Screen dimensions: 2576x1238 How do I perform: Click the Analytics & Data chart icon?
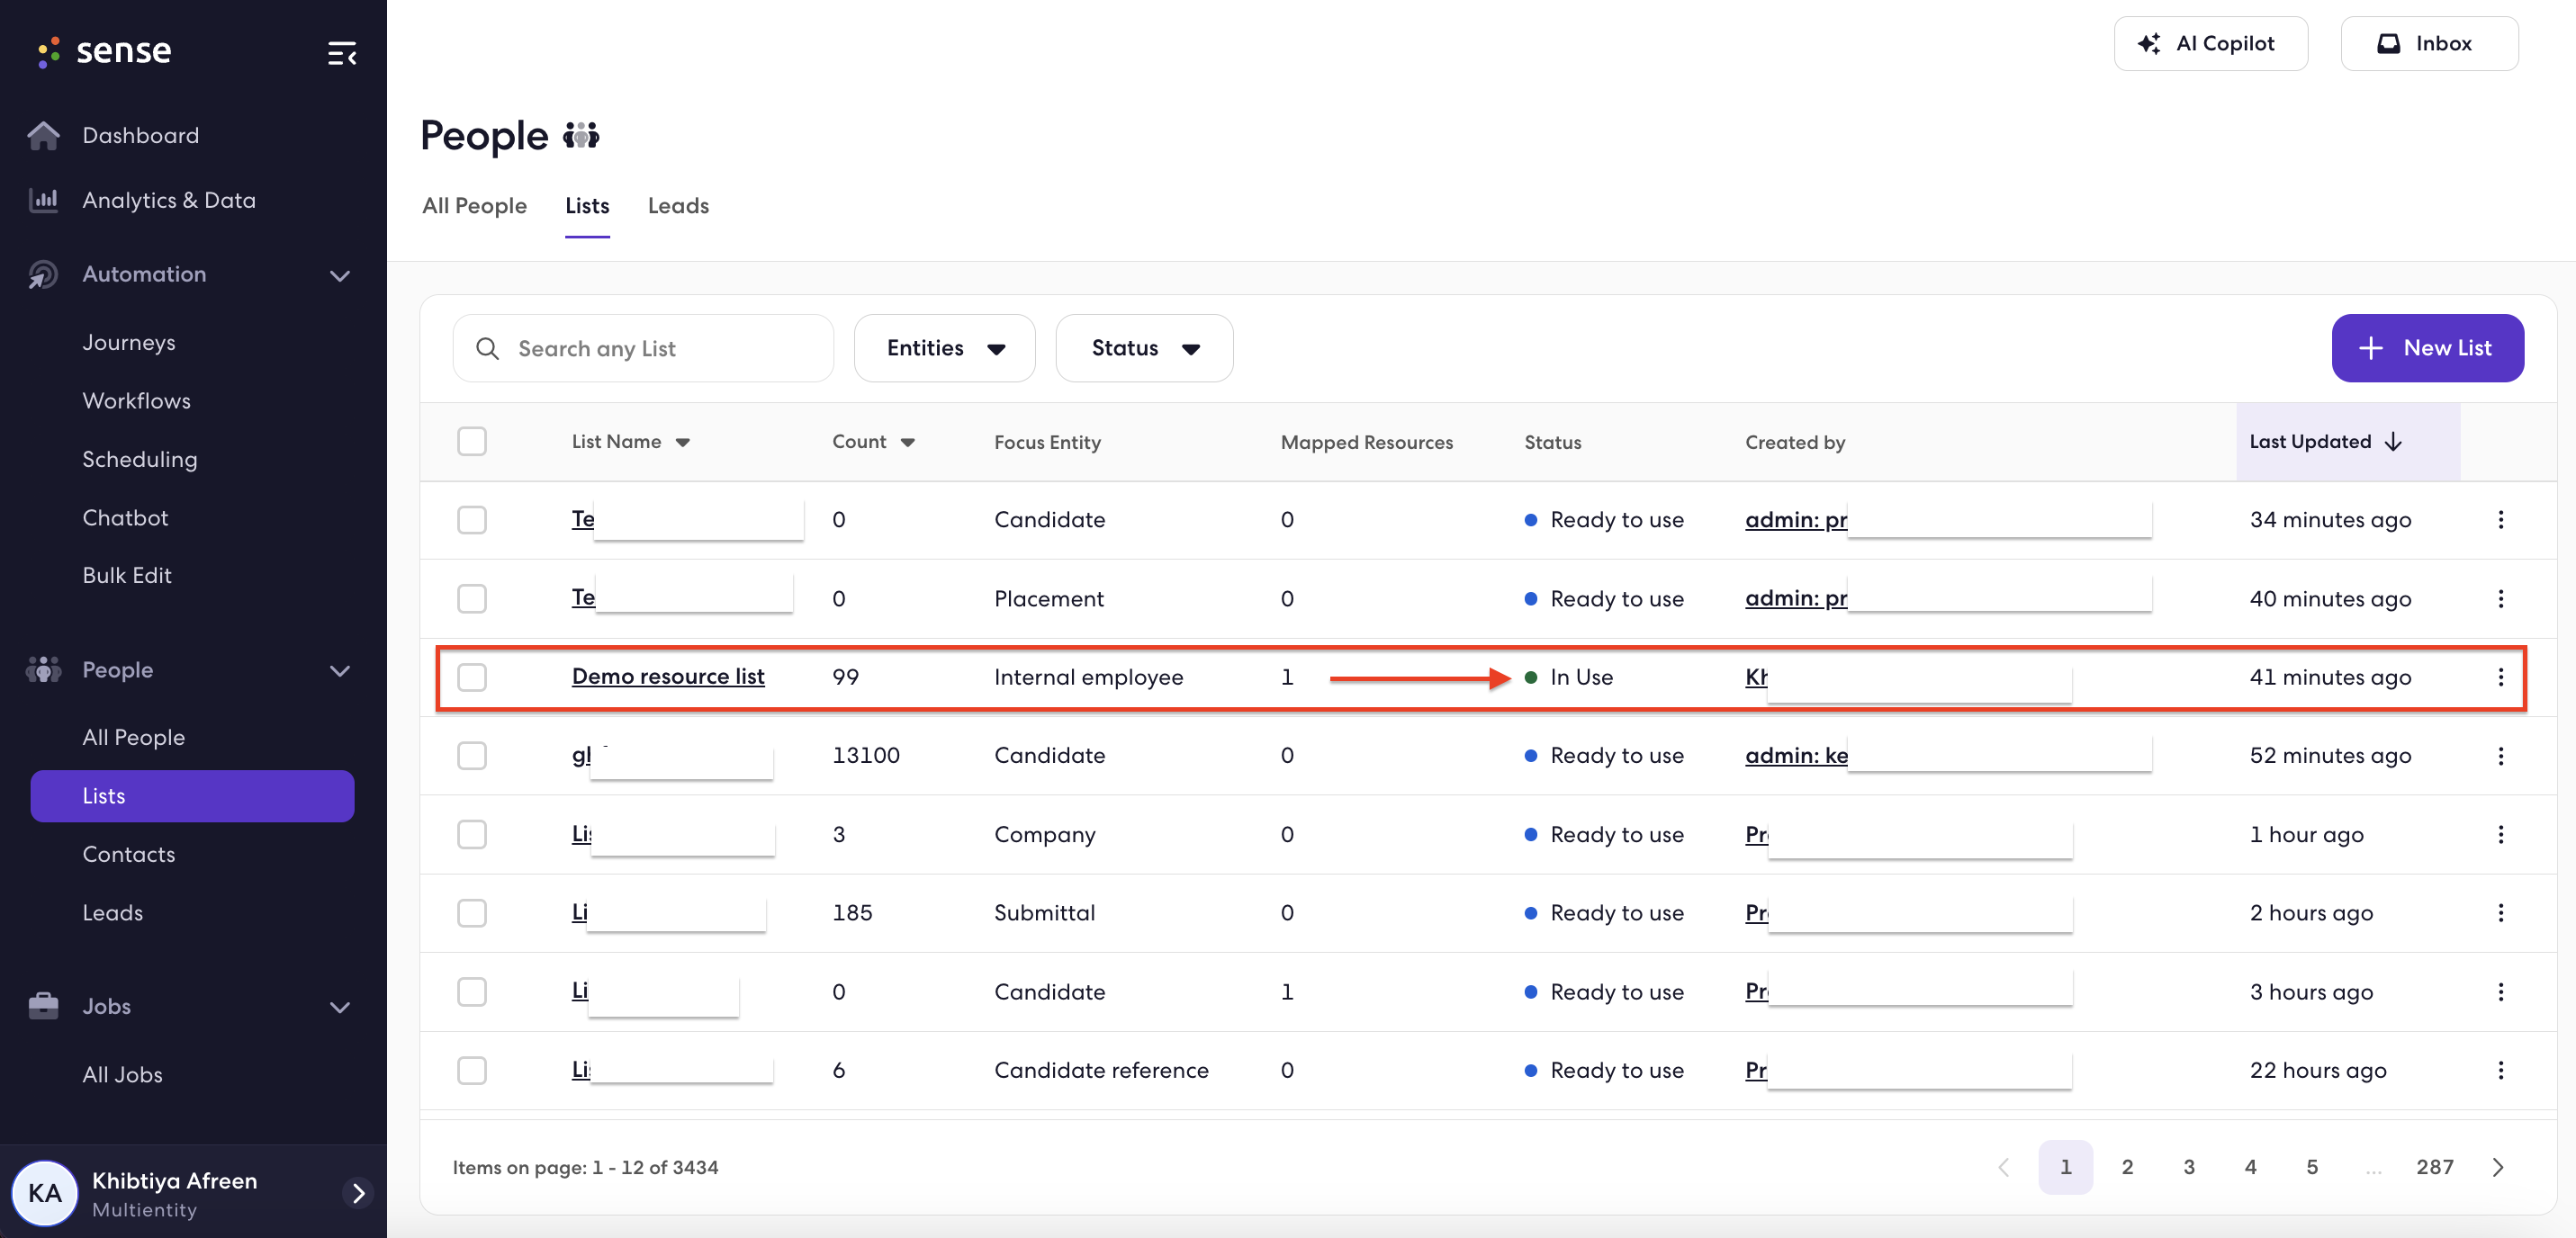click(43, 200)
